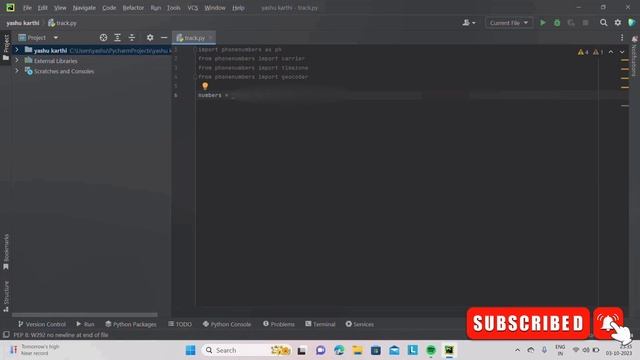
Task: Open editor tab options three-dots menu
Action: pos(622,38)
